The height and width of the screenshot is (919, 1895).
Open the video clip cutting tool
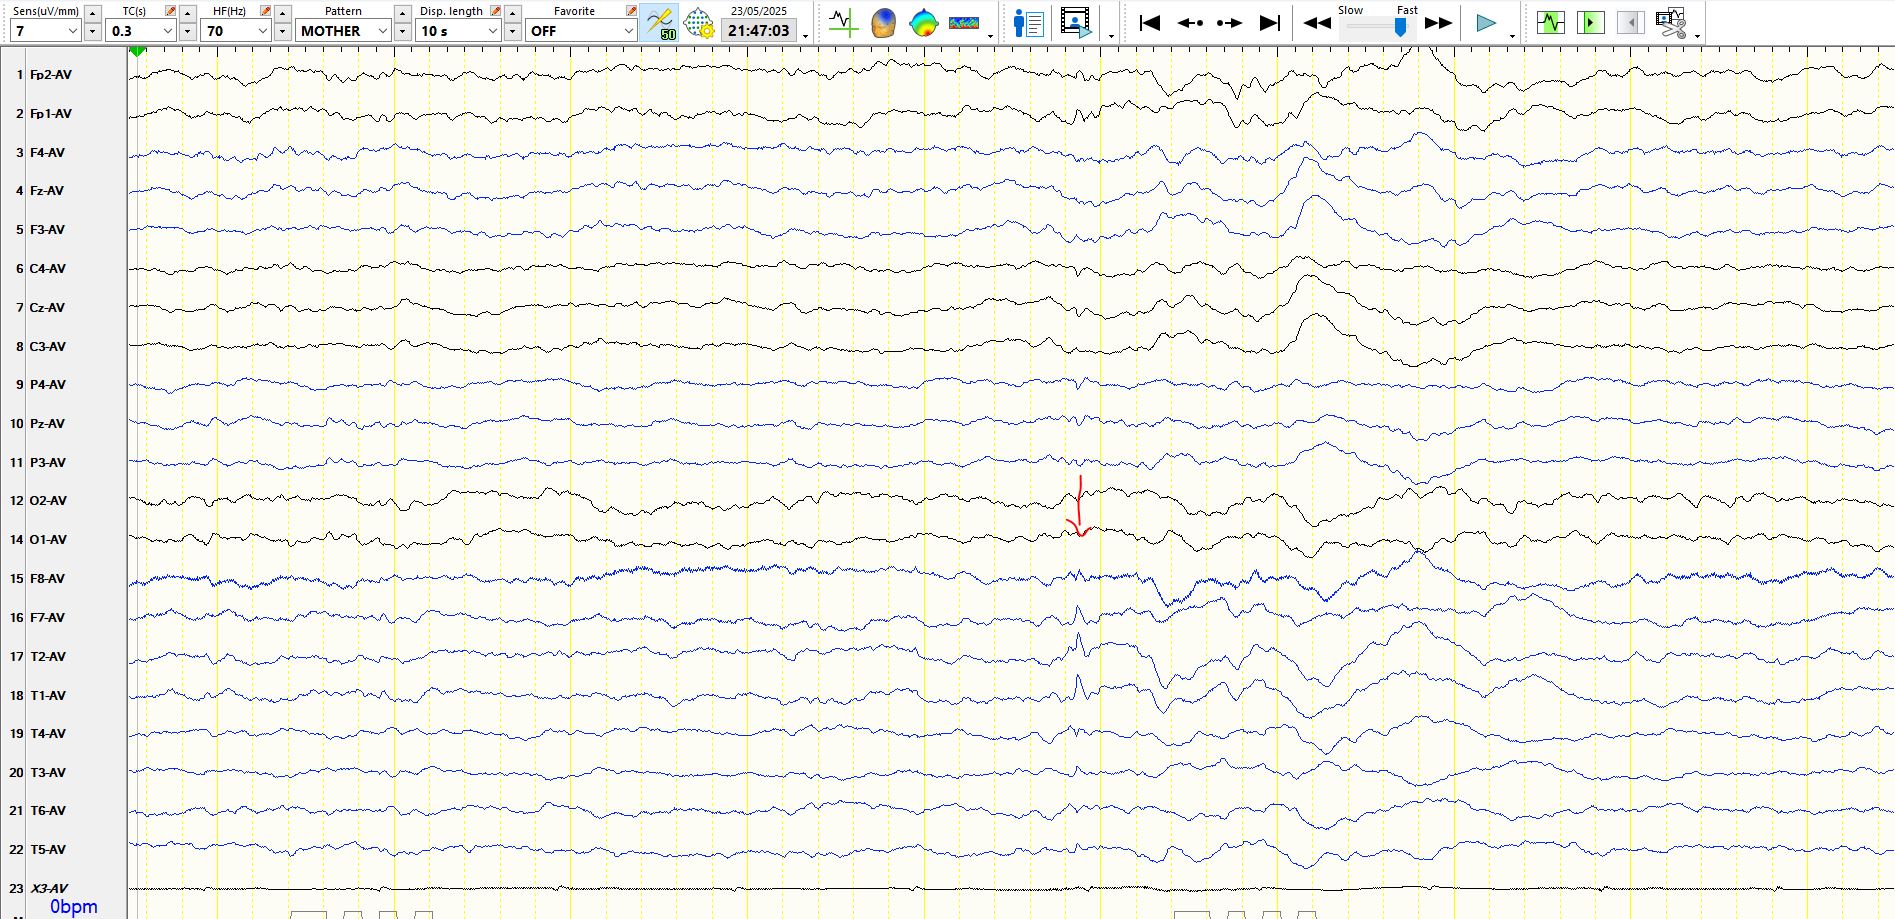(1670, 22)
